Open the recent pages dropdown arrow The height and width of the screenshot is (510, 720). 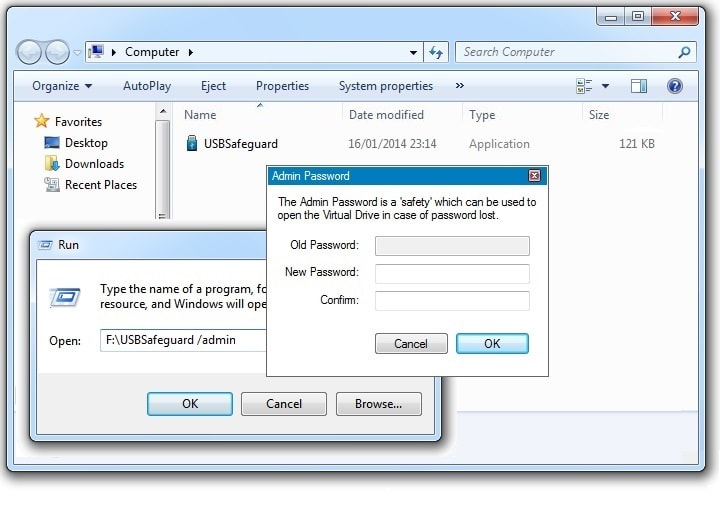pyautogui.click(x=77, y=53)
